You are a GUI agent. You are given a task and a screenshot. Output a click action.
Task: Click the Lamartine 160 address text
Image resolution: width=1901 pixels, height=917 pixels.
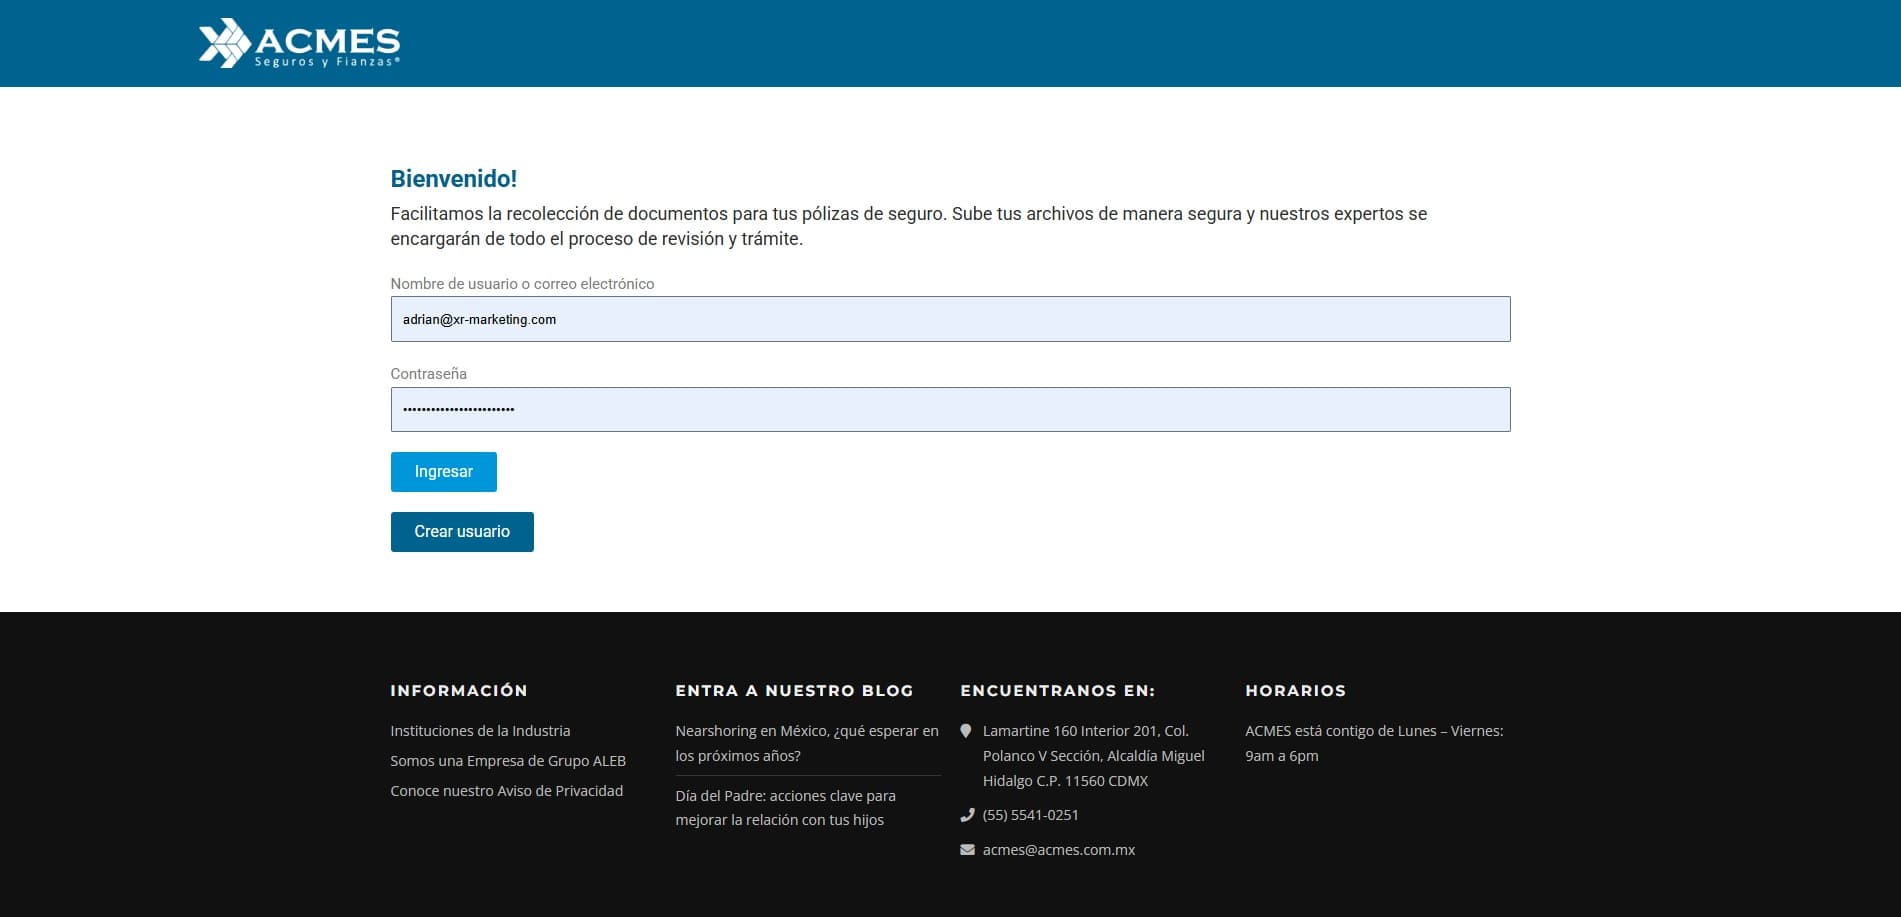(x=1093, y=756)
